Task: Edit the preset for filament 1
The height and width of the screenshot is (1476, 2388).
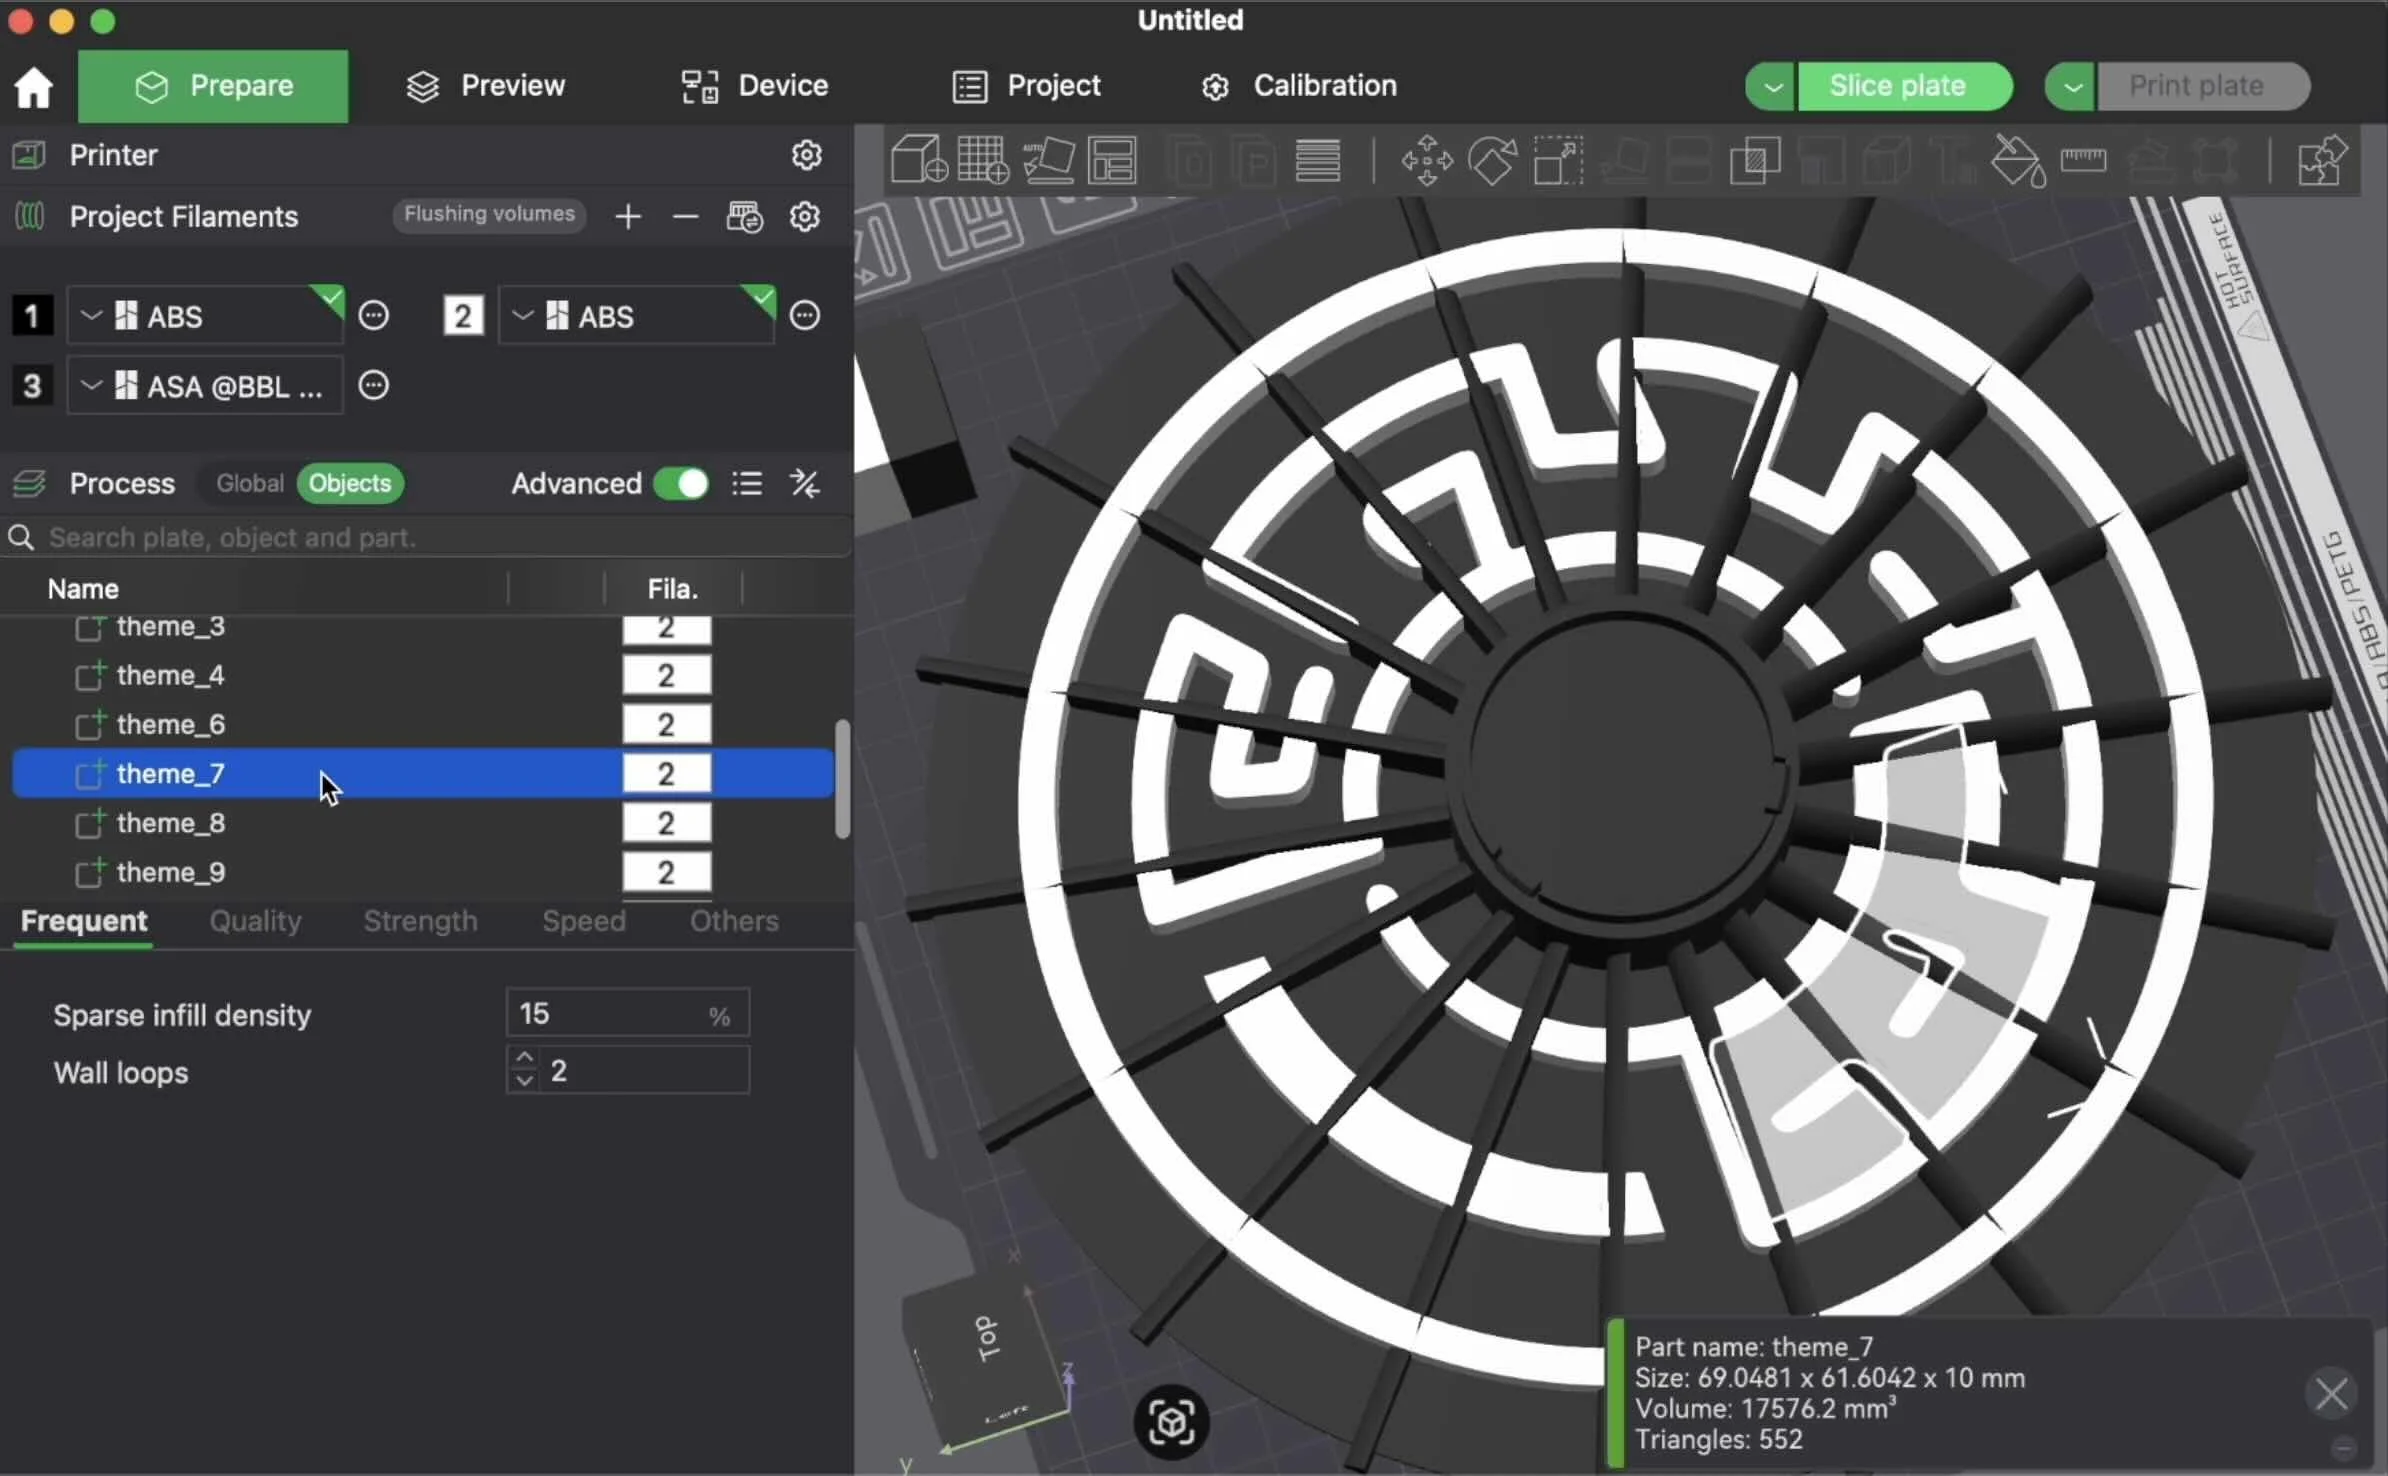Action: pyautogui.click(x=373, y=316)
